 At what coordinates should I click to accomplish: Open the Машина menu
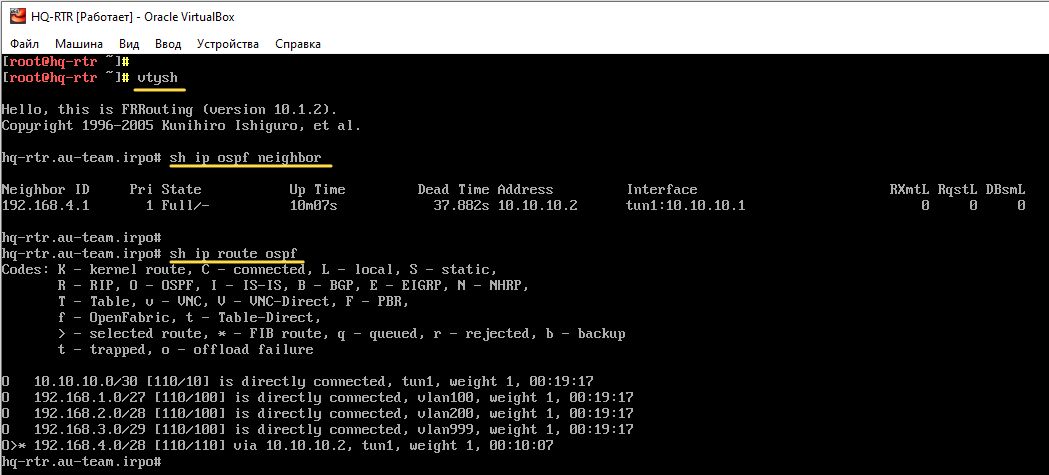(78, 44)
